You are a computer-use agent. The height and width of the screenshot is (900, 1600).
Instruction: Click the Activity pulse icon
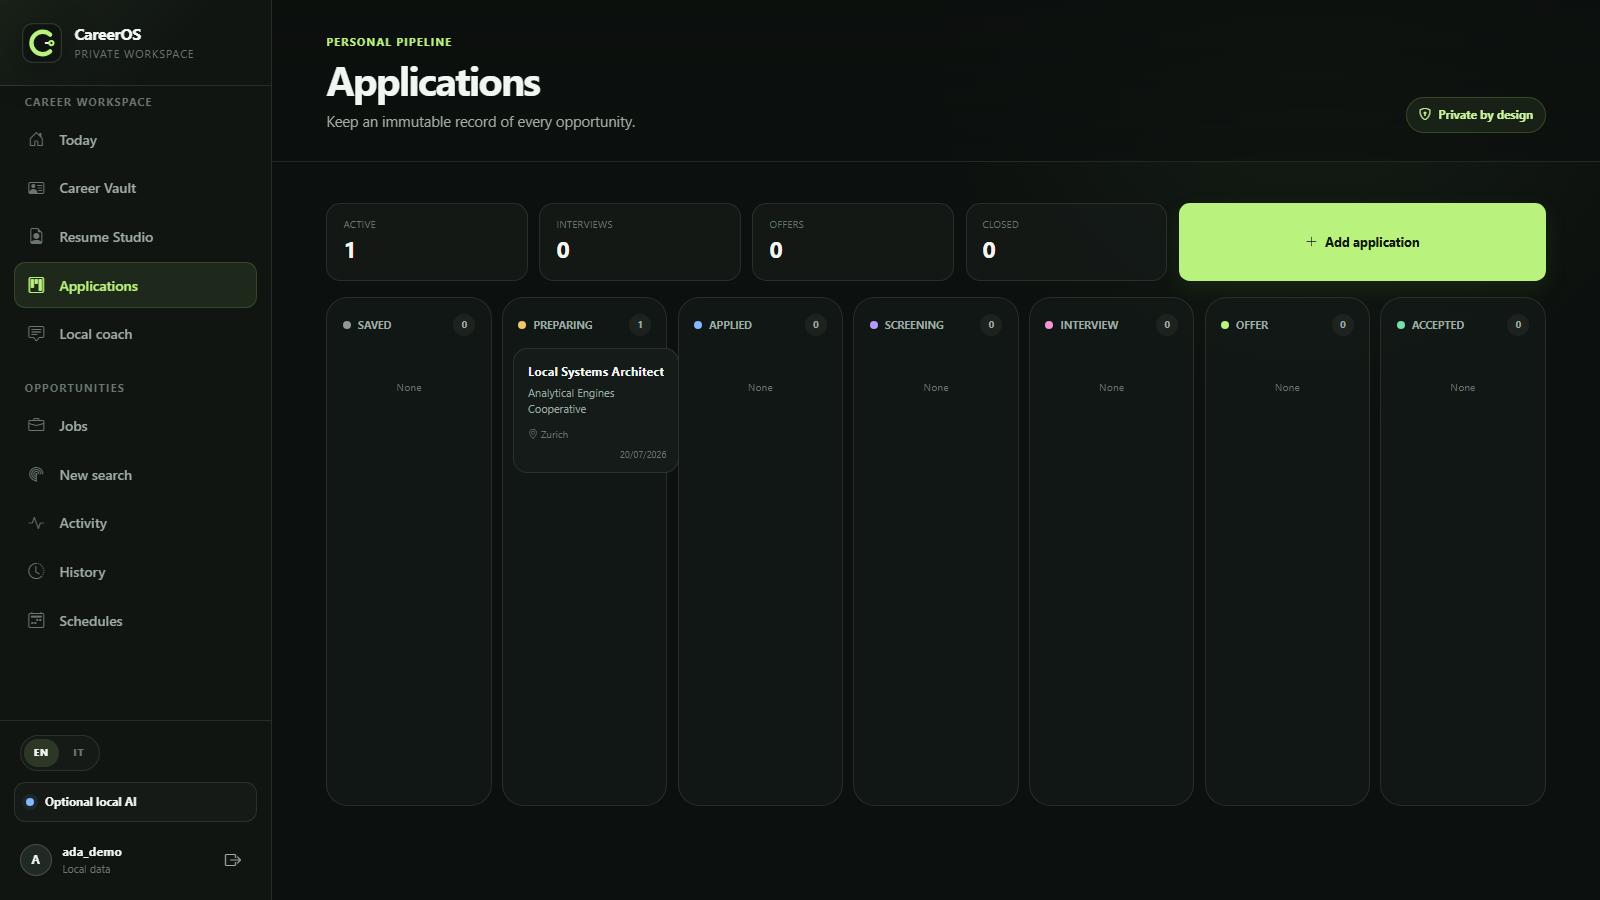[x=36, y=523]
